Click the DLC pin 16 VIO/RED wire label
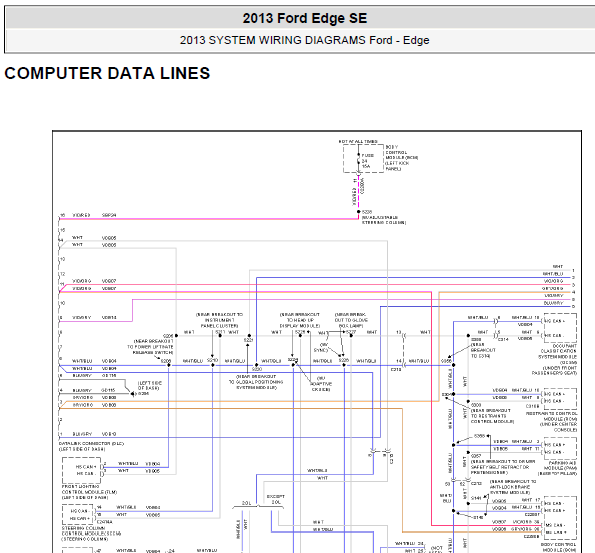595x553 pixels. coord(81,215)
